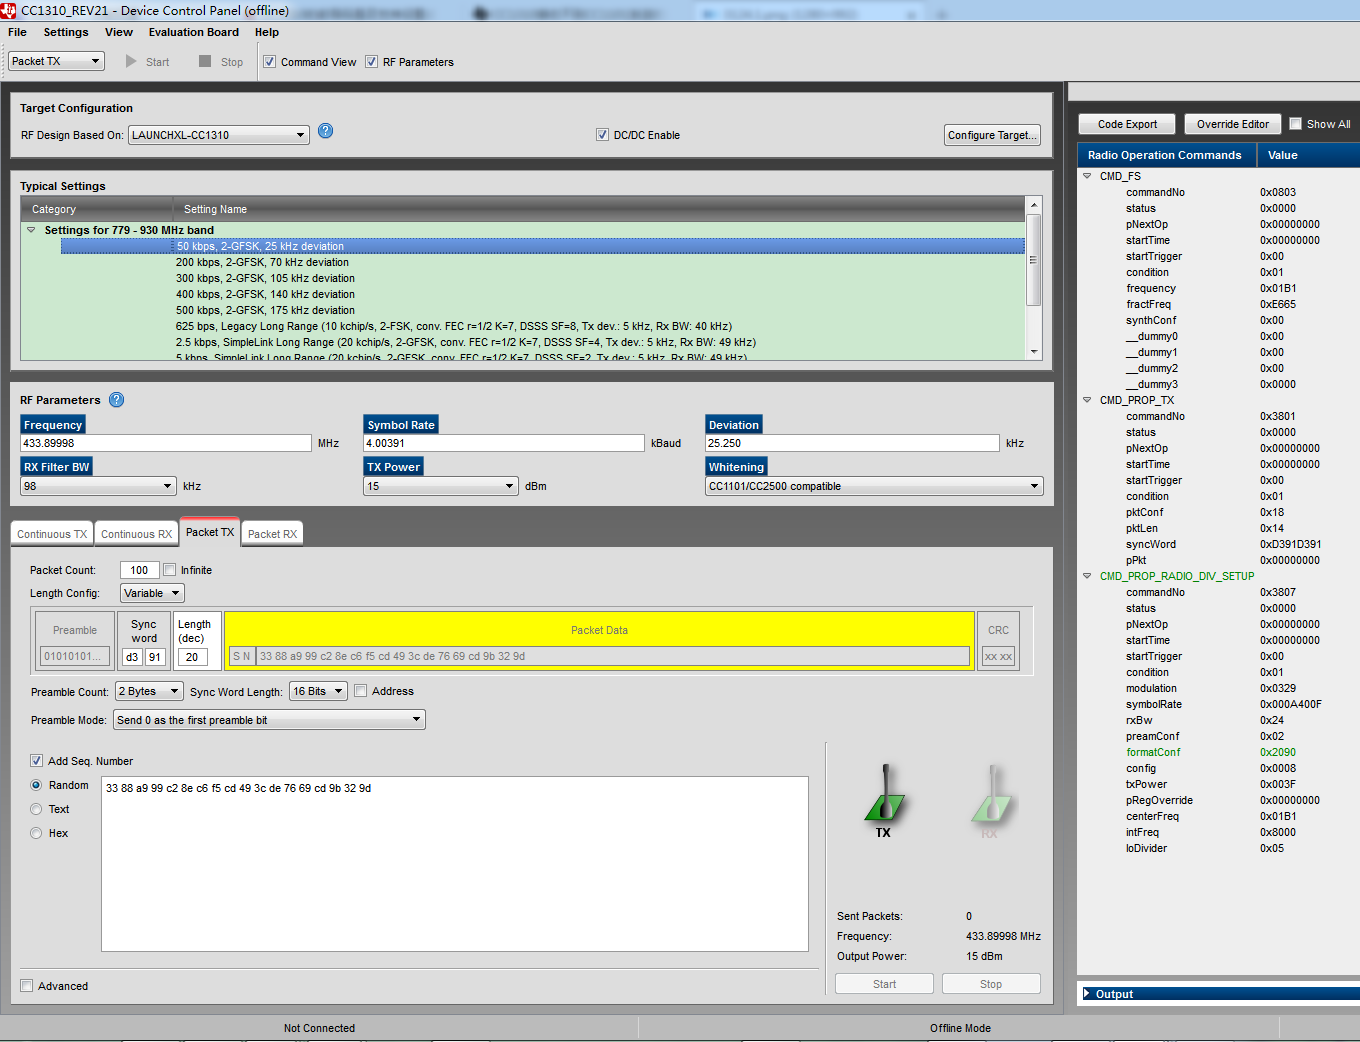The width and height of the screenshot is (1360, 1042).
Task: Switch to the Packet RX tab
Action: [x=272, y=534]
